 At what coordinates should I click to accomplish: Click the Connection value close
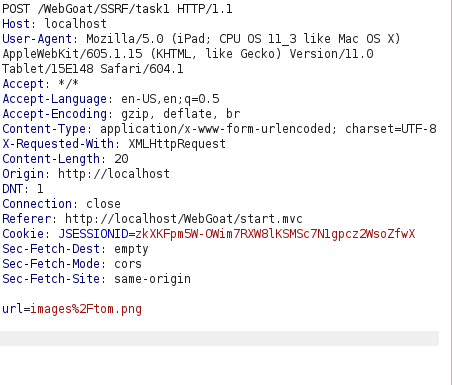[103, 204]
